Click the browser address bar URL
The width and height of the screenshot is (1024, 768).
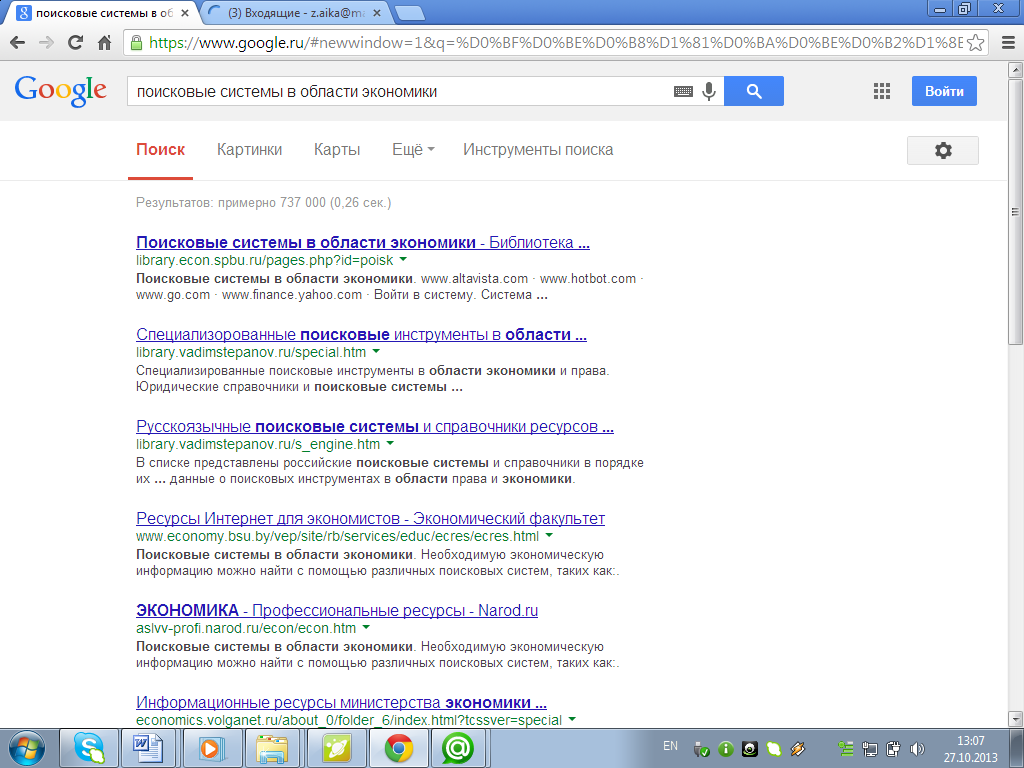(x=555, y=43)
